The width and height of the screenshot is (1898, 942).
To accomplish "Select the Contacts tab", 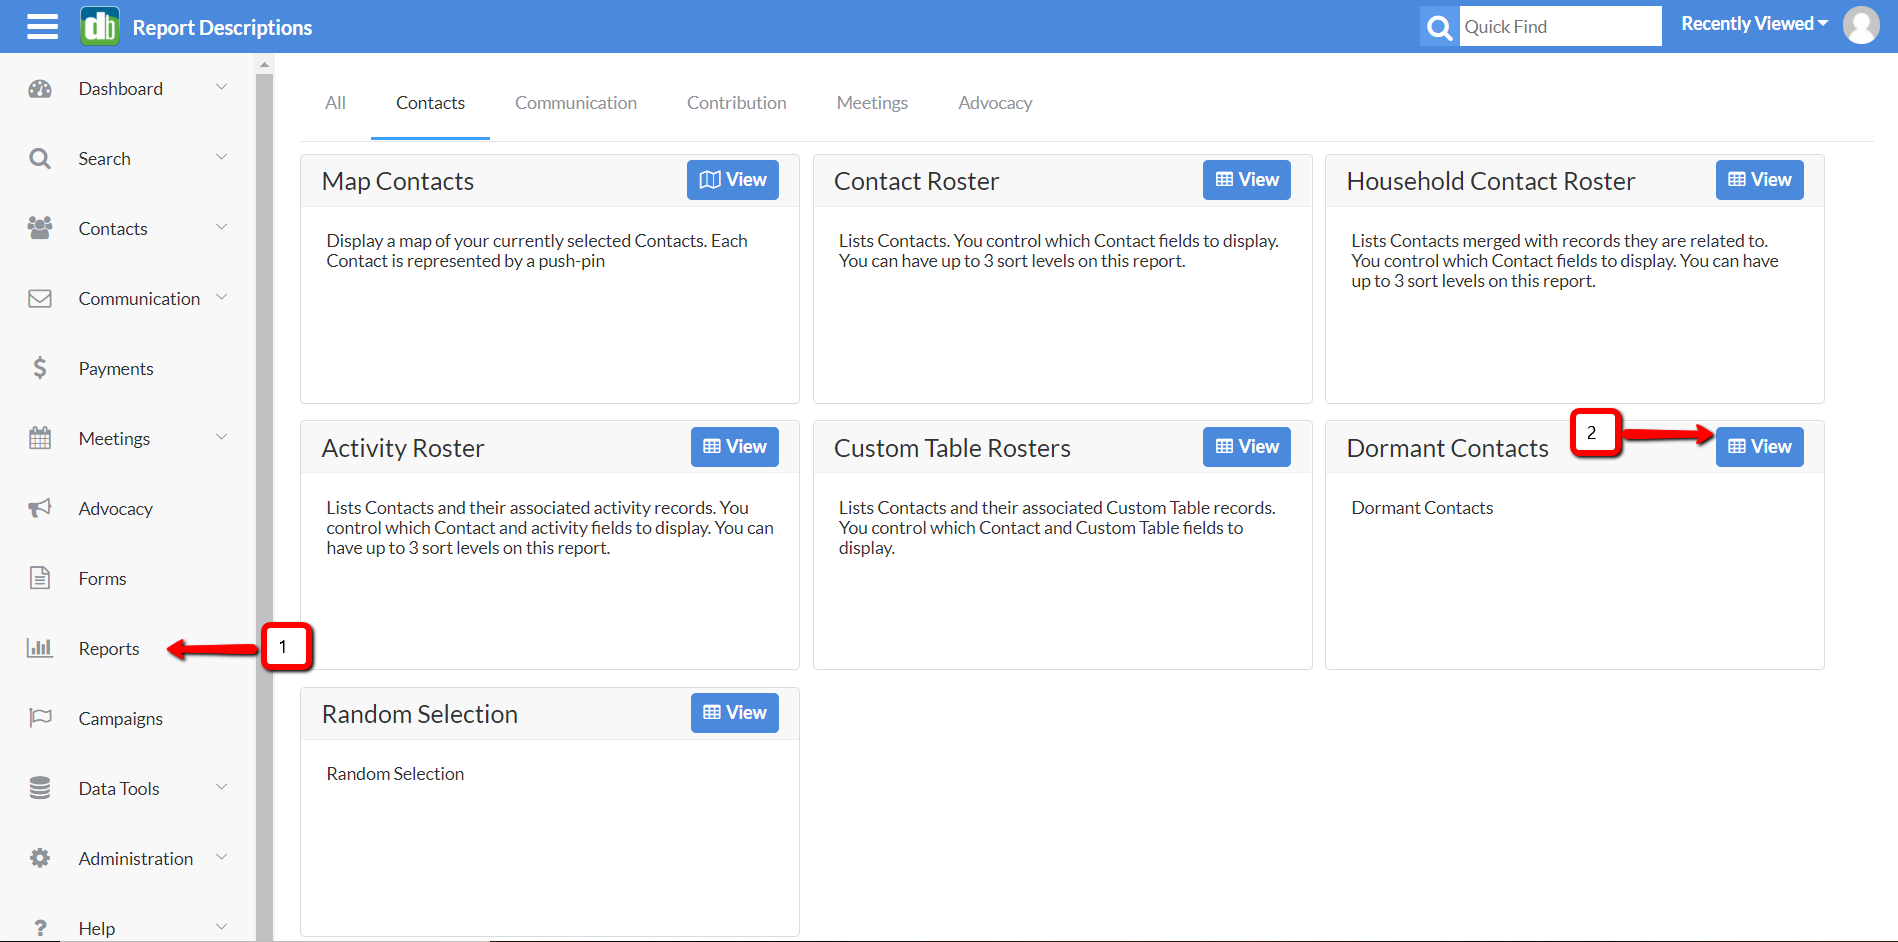I will point(430,103).
